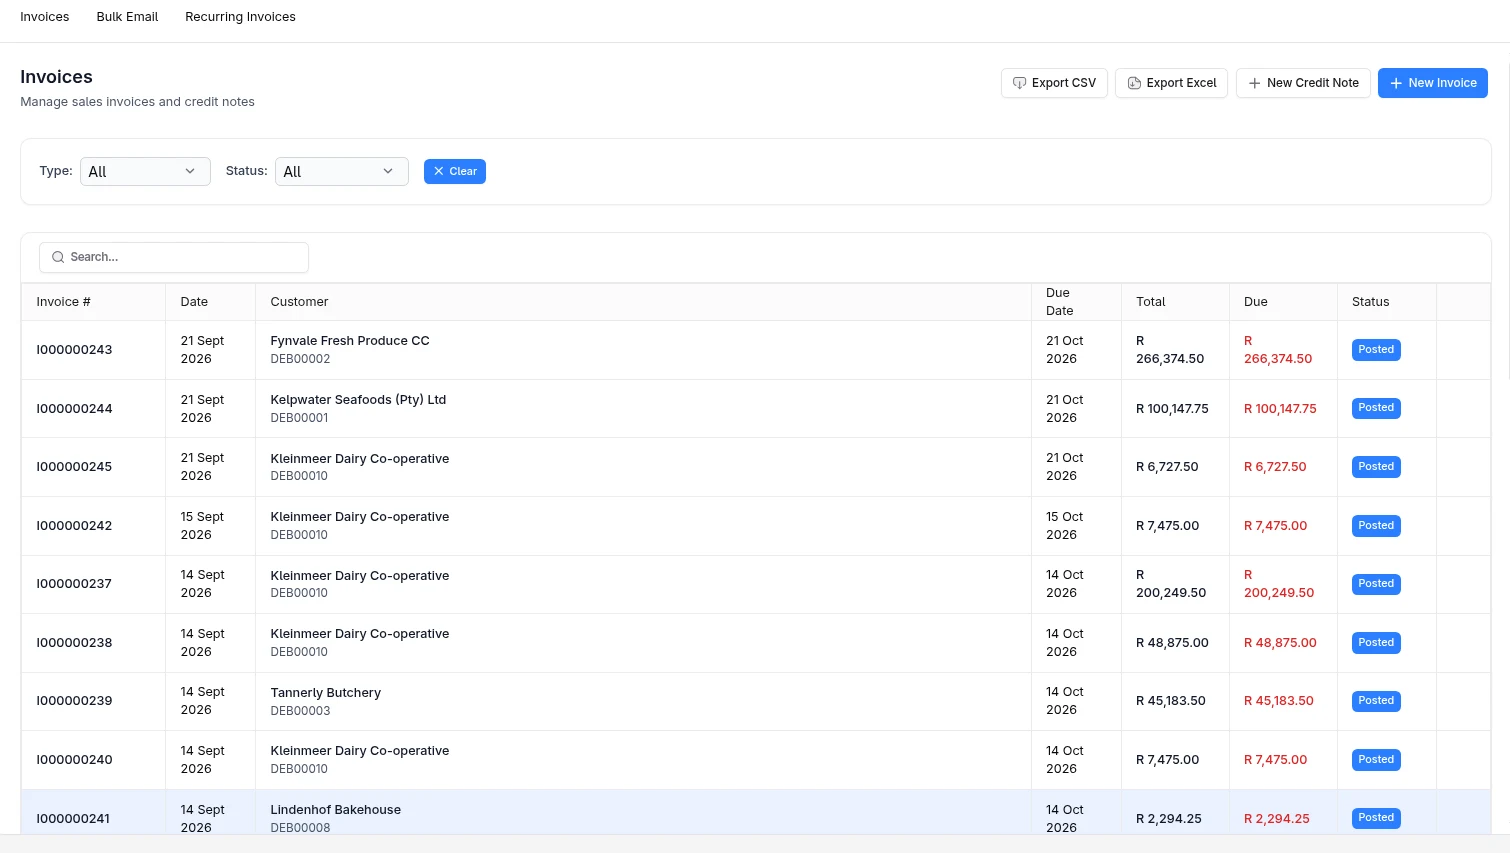This screenshot has width=1510, height=853.
Task: Open the Invoices tab
Action: pyautogui.click(x=45, y=17)
